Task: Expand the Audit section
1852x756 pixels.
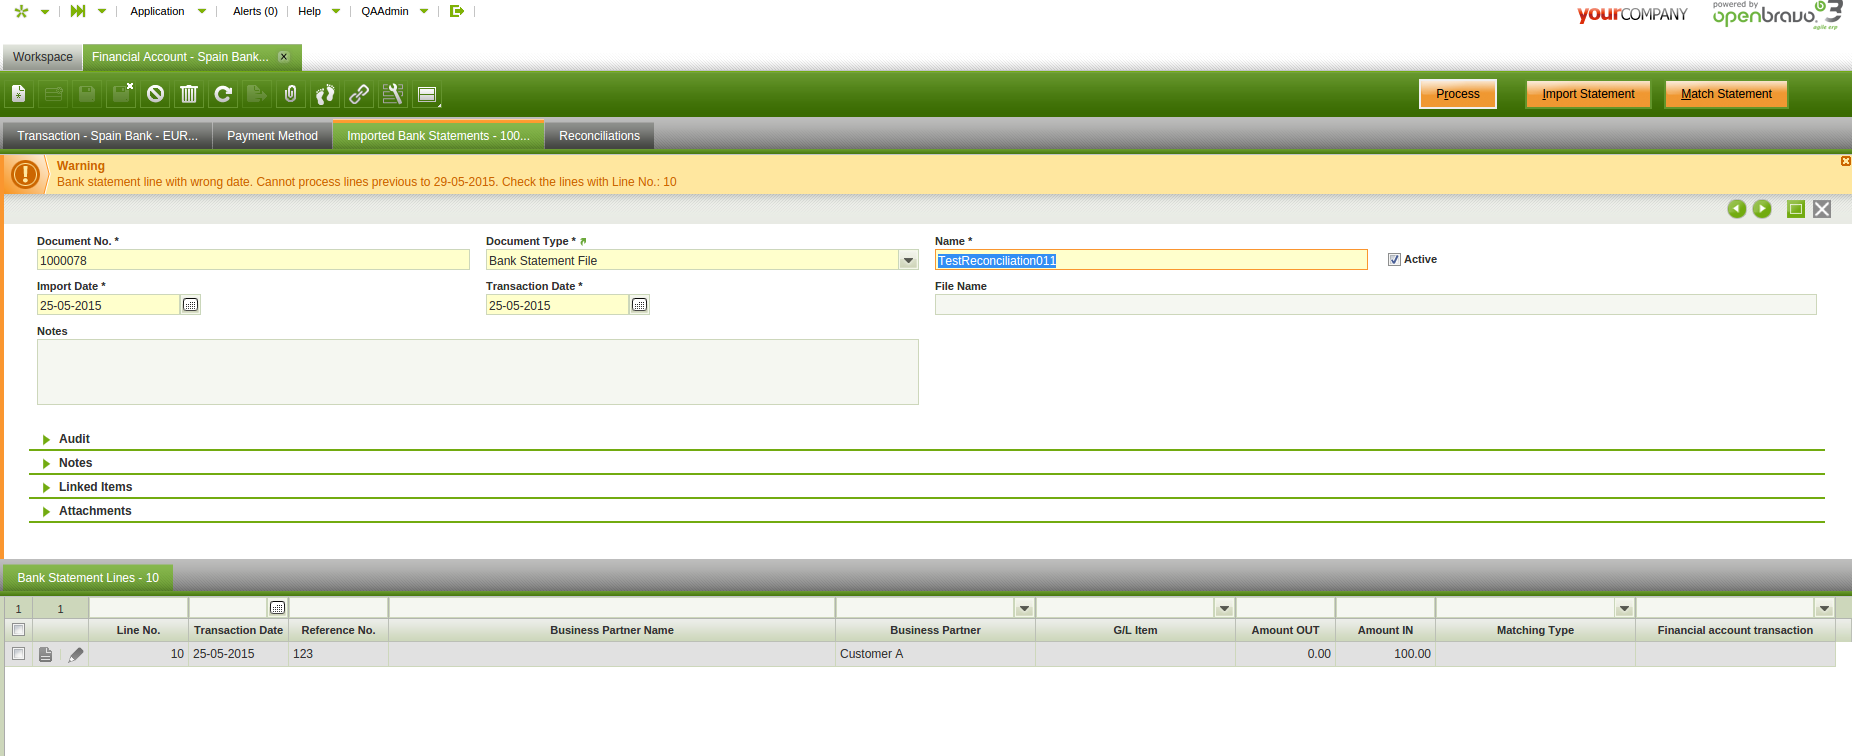Action: (x=74, y=439)
